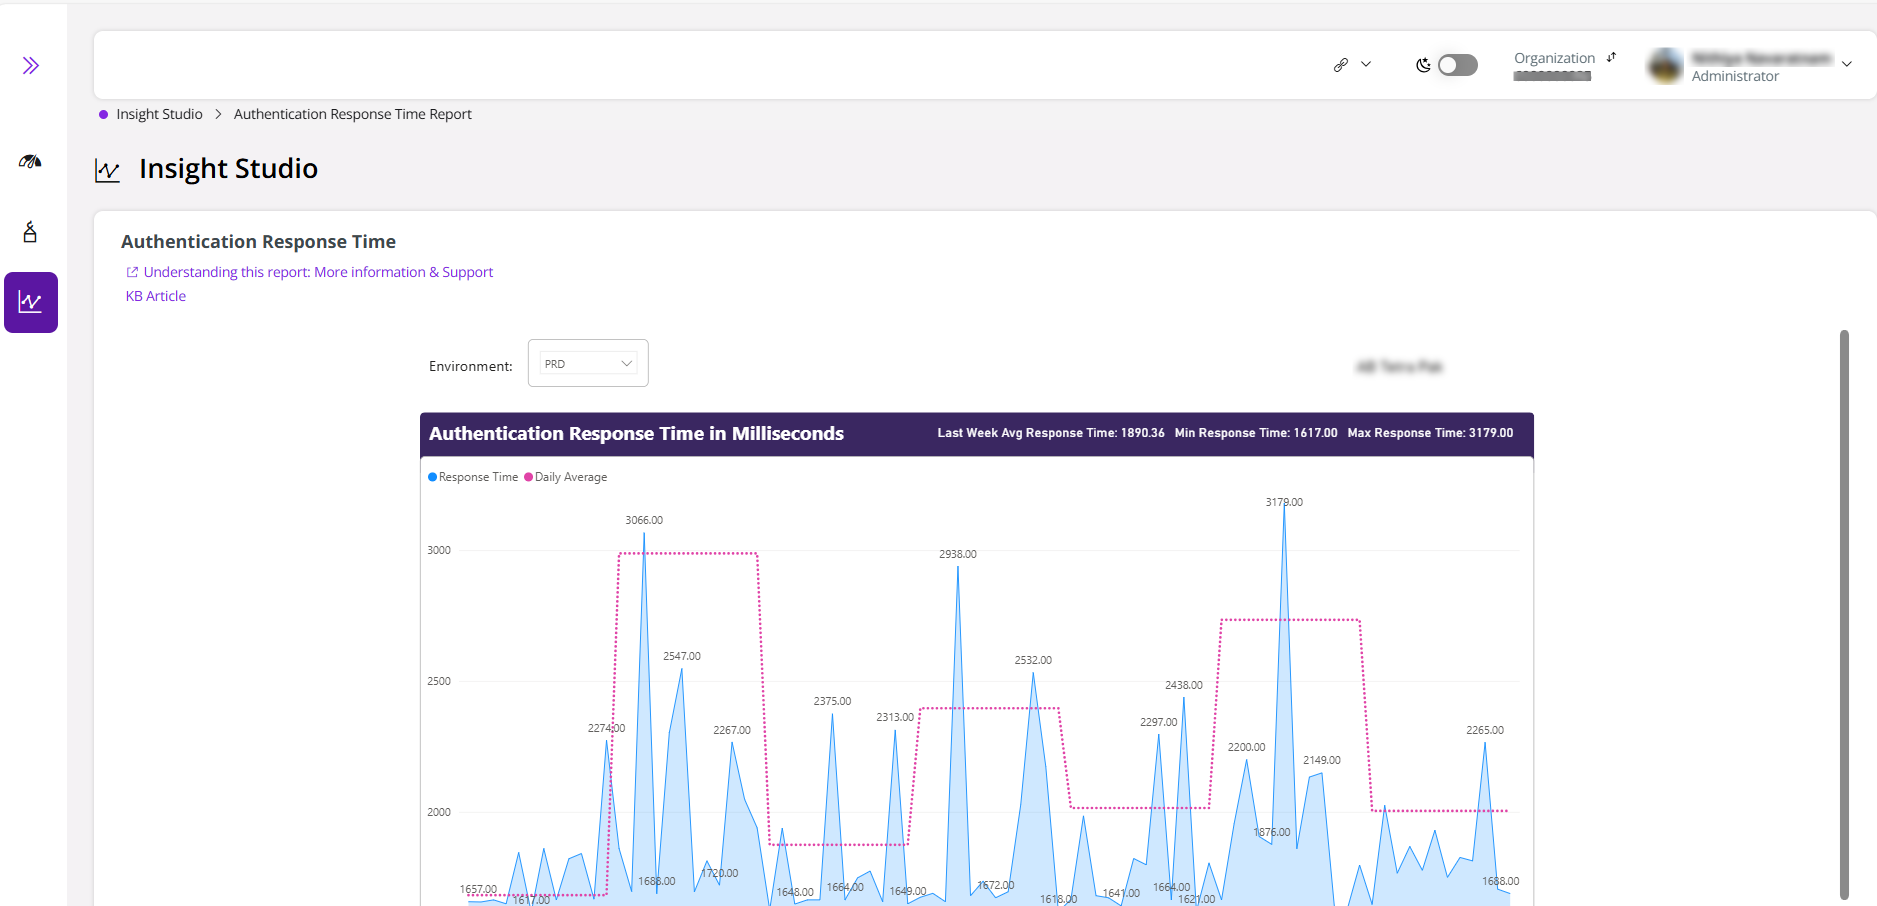Click the moon dark mode icon
This screenshot has height=906, width=1877.
tap(1423, 65)
